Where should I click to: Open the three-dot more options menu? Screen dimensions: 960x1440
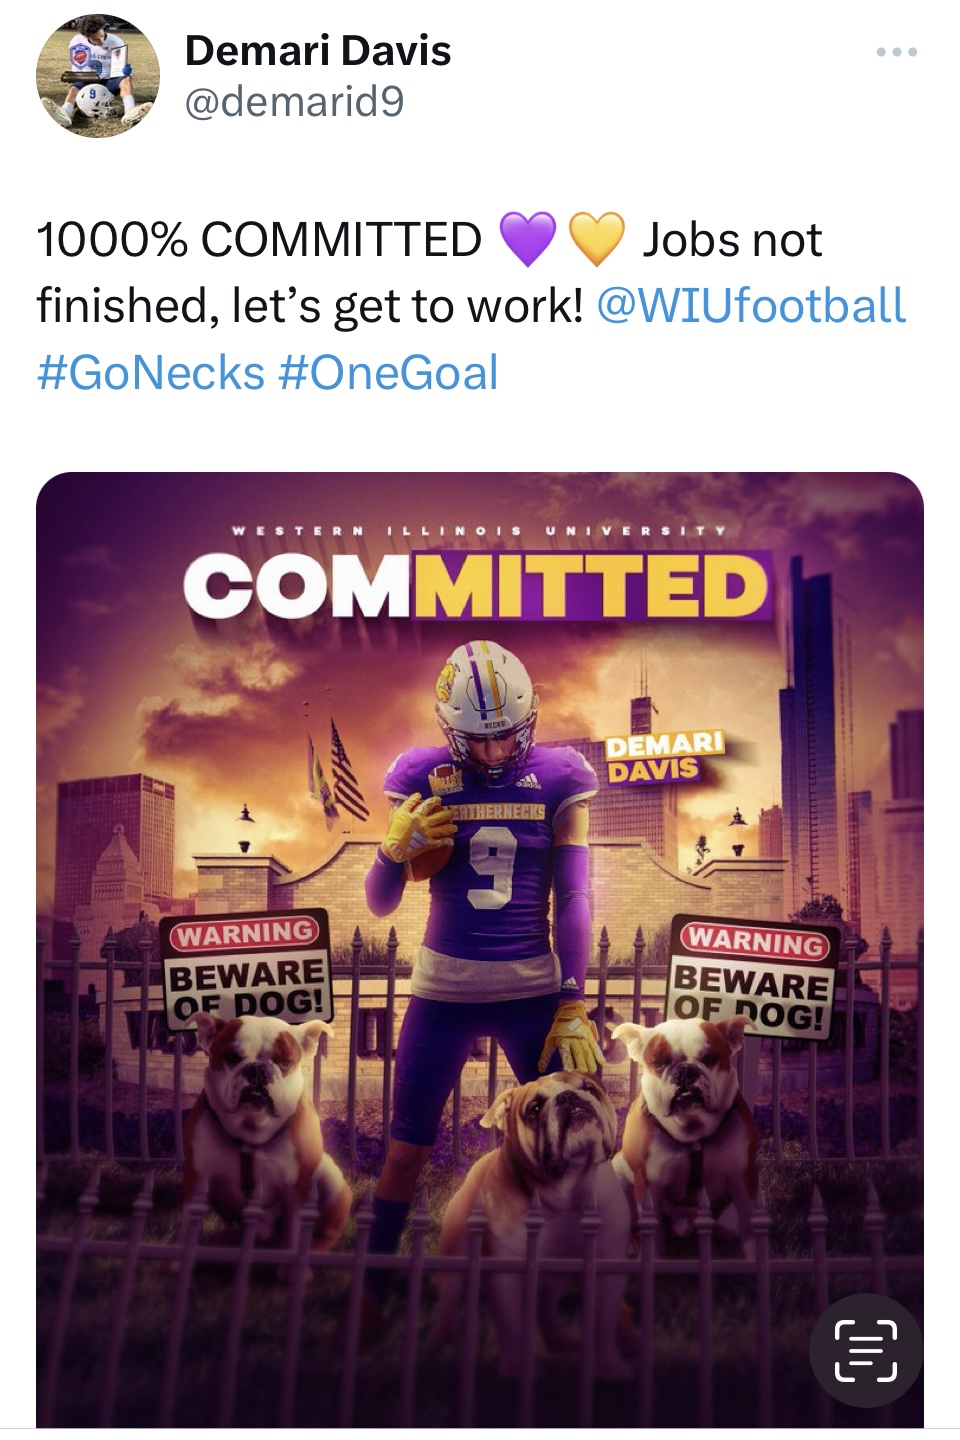[896, 52]
